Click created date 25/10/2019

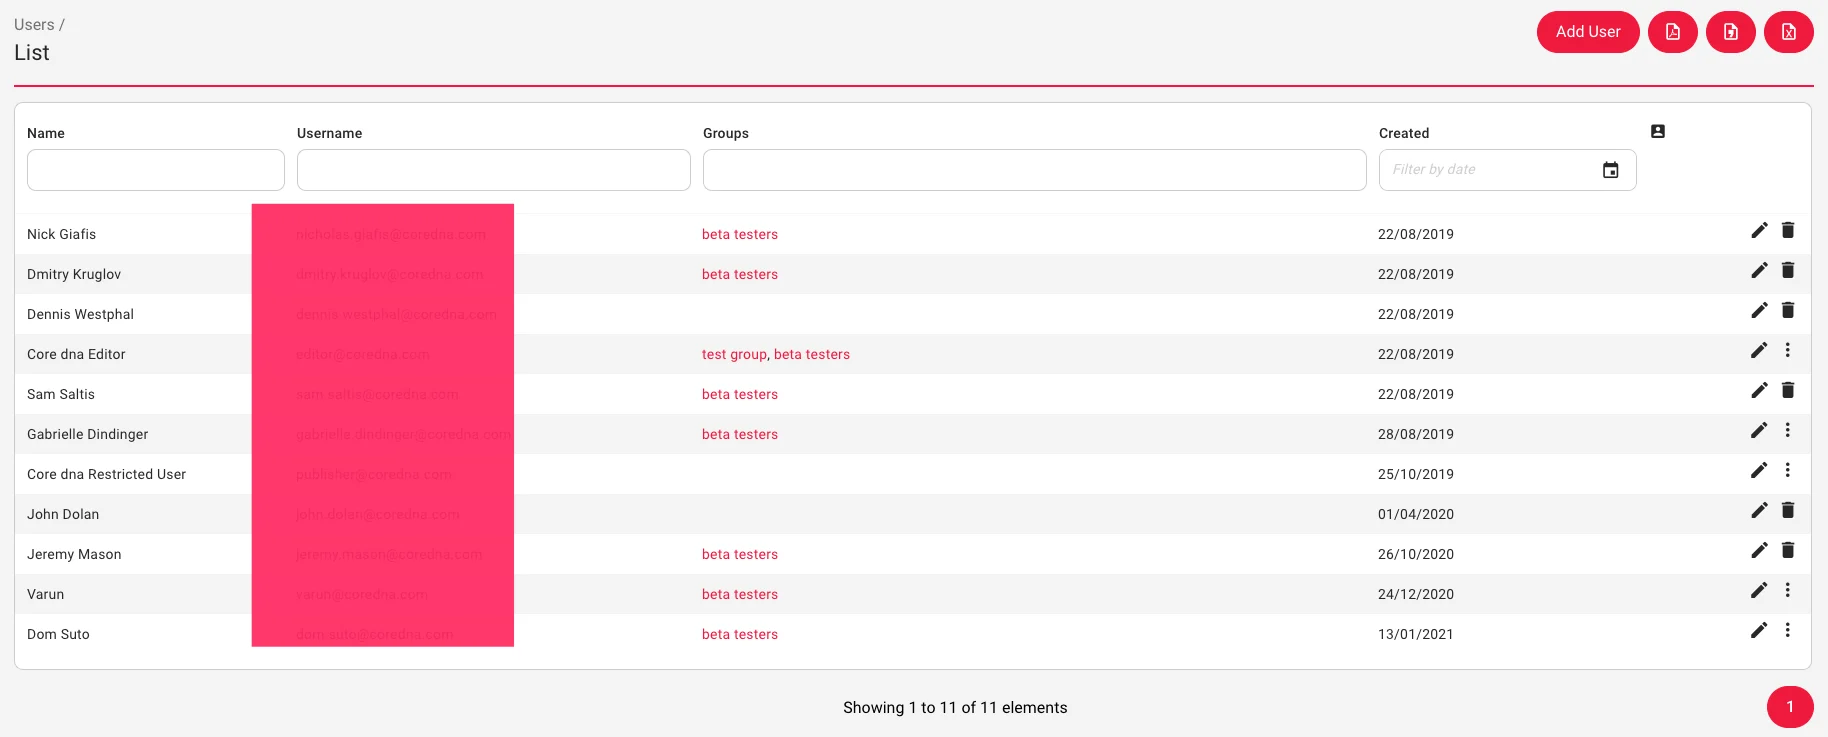tap(1416, 474)
